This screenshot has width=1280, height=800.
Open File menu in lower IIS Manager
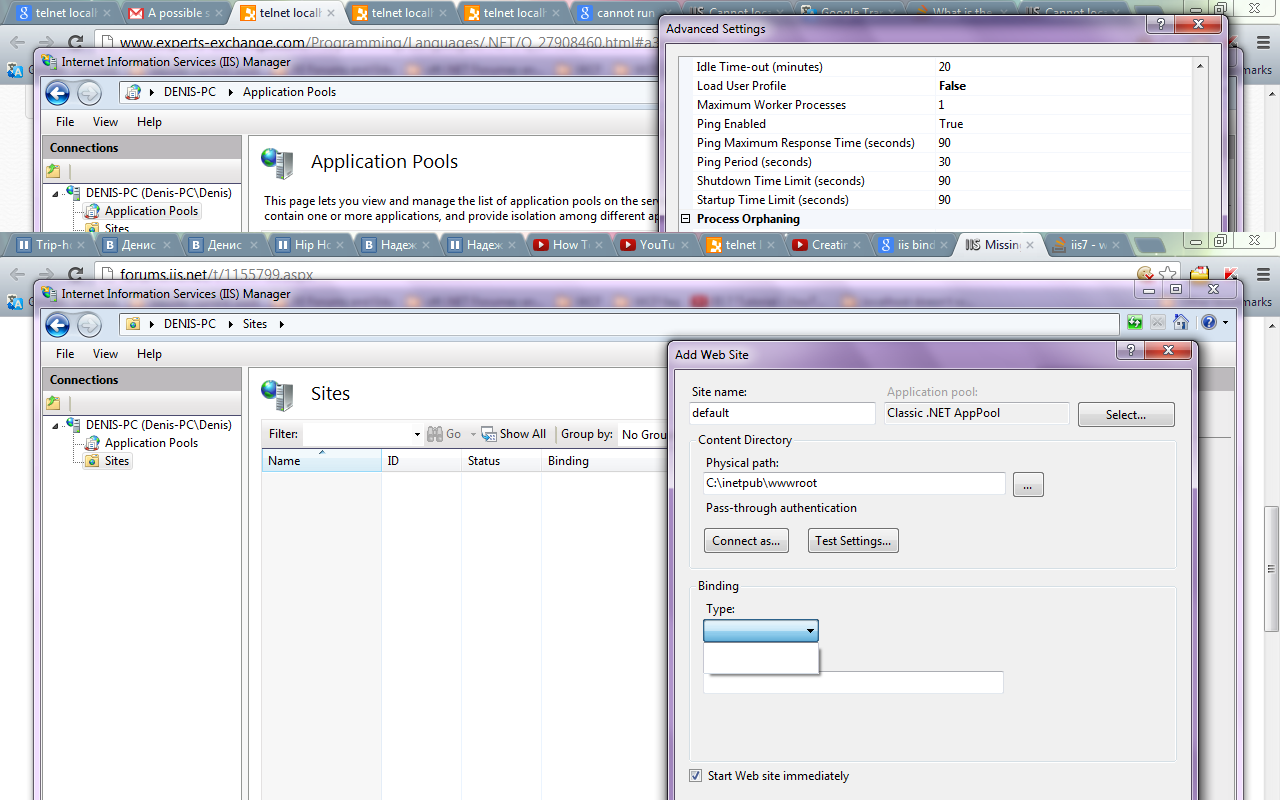pyautogui.click(x=65, y=354)
